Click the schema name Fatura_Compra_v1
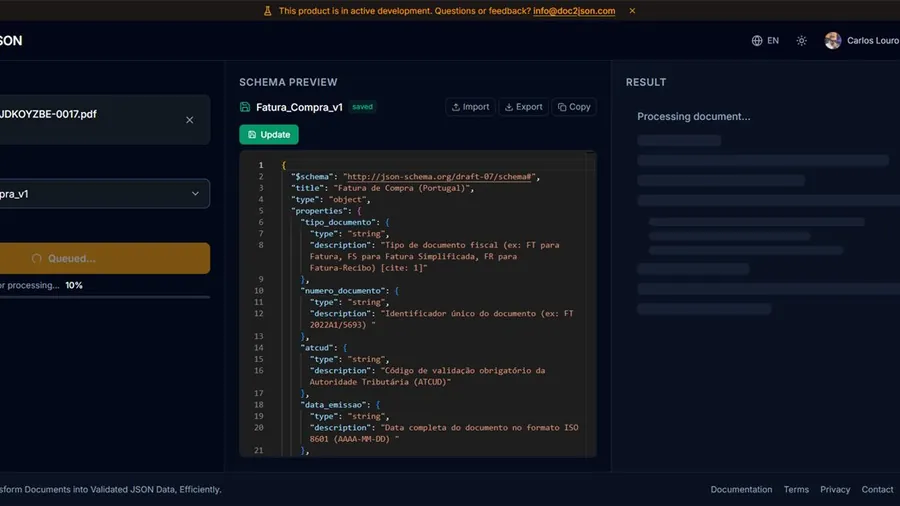900x506 pixels. point(299,107)
